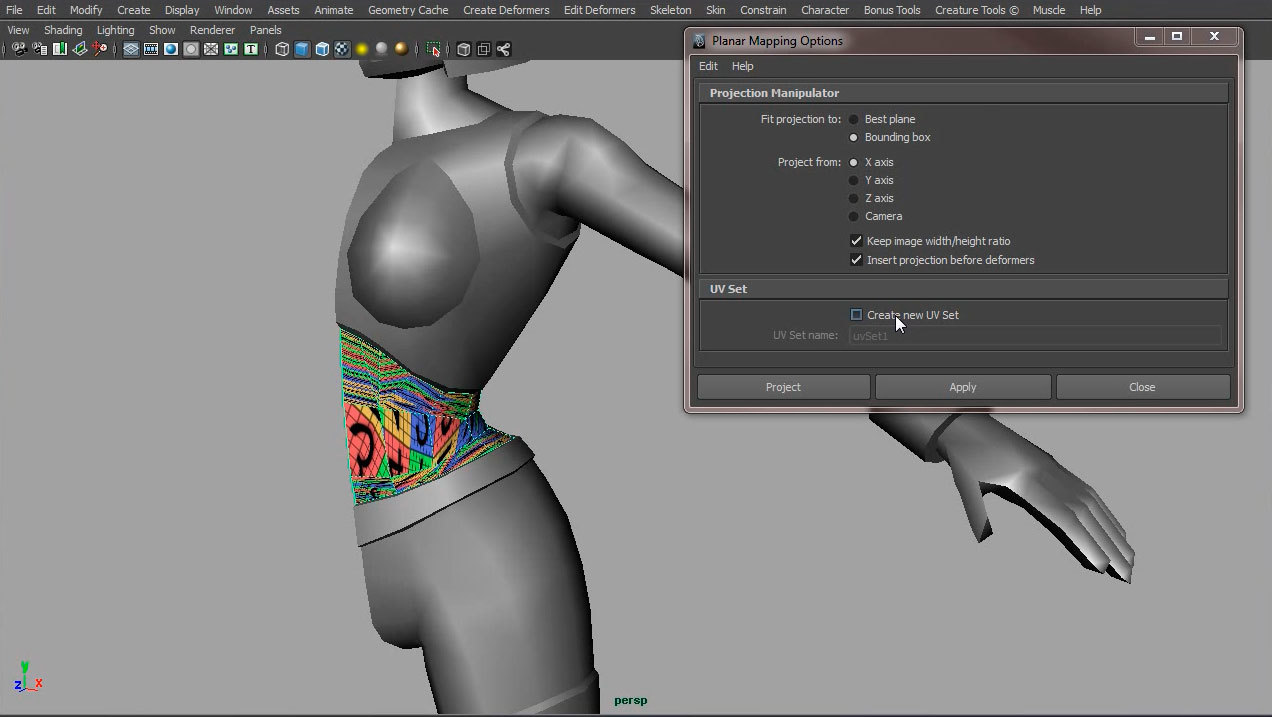
Task: Choose Y axis as projection direction
Action: [854, 181]
